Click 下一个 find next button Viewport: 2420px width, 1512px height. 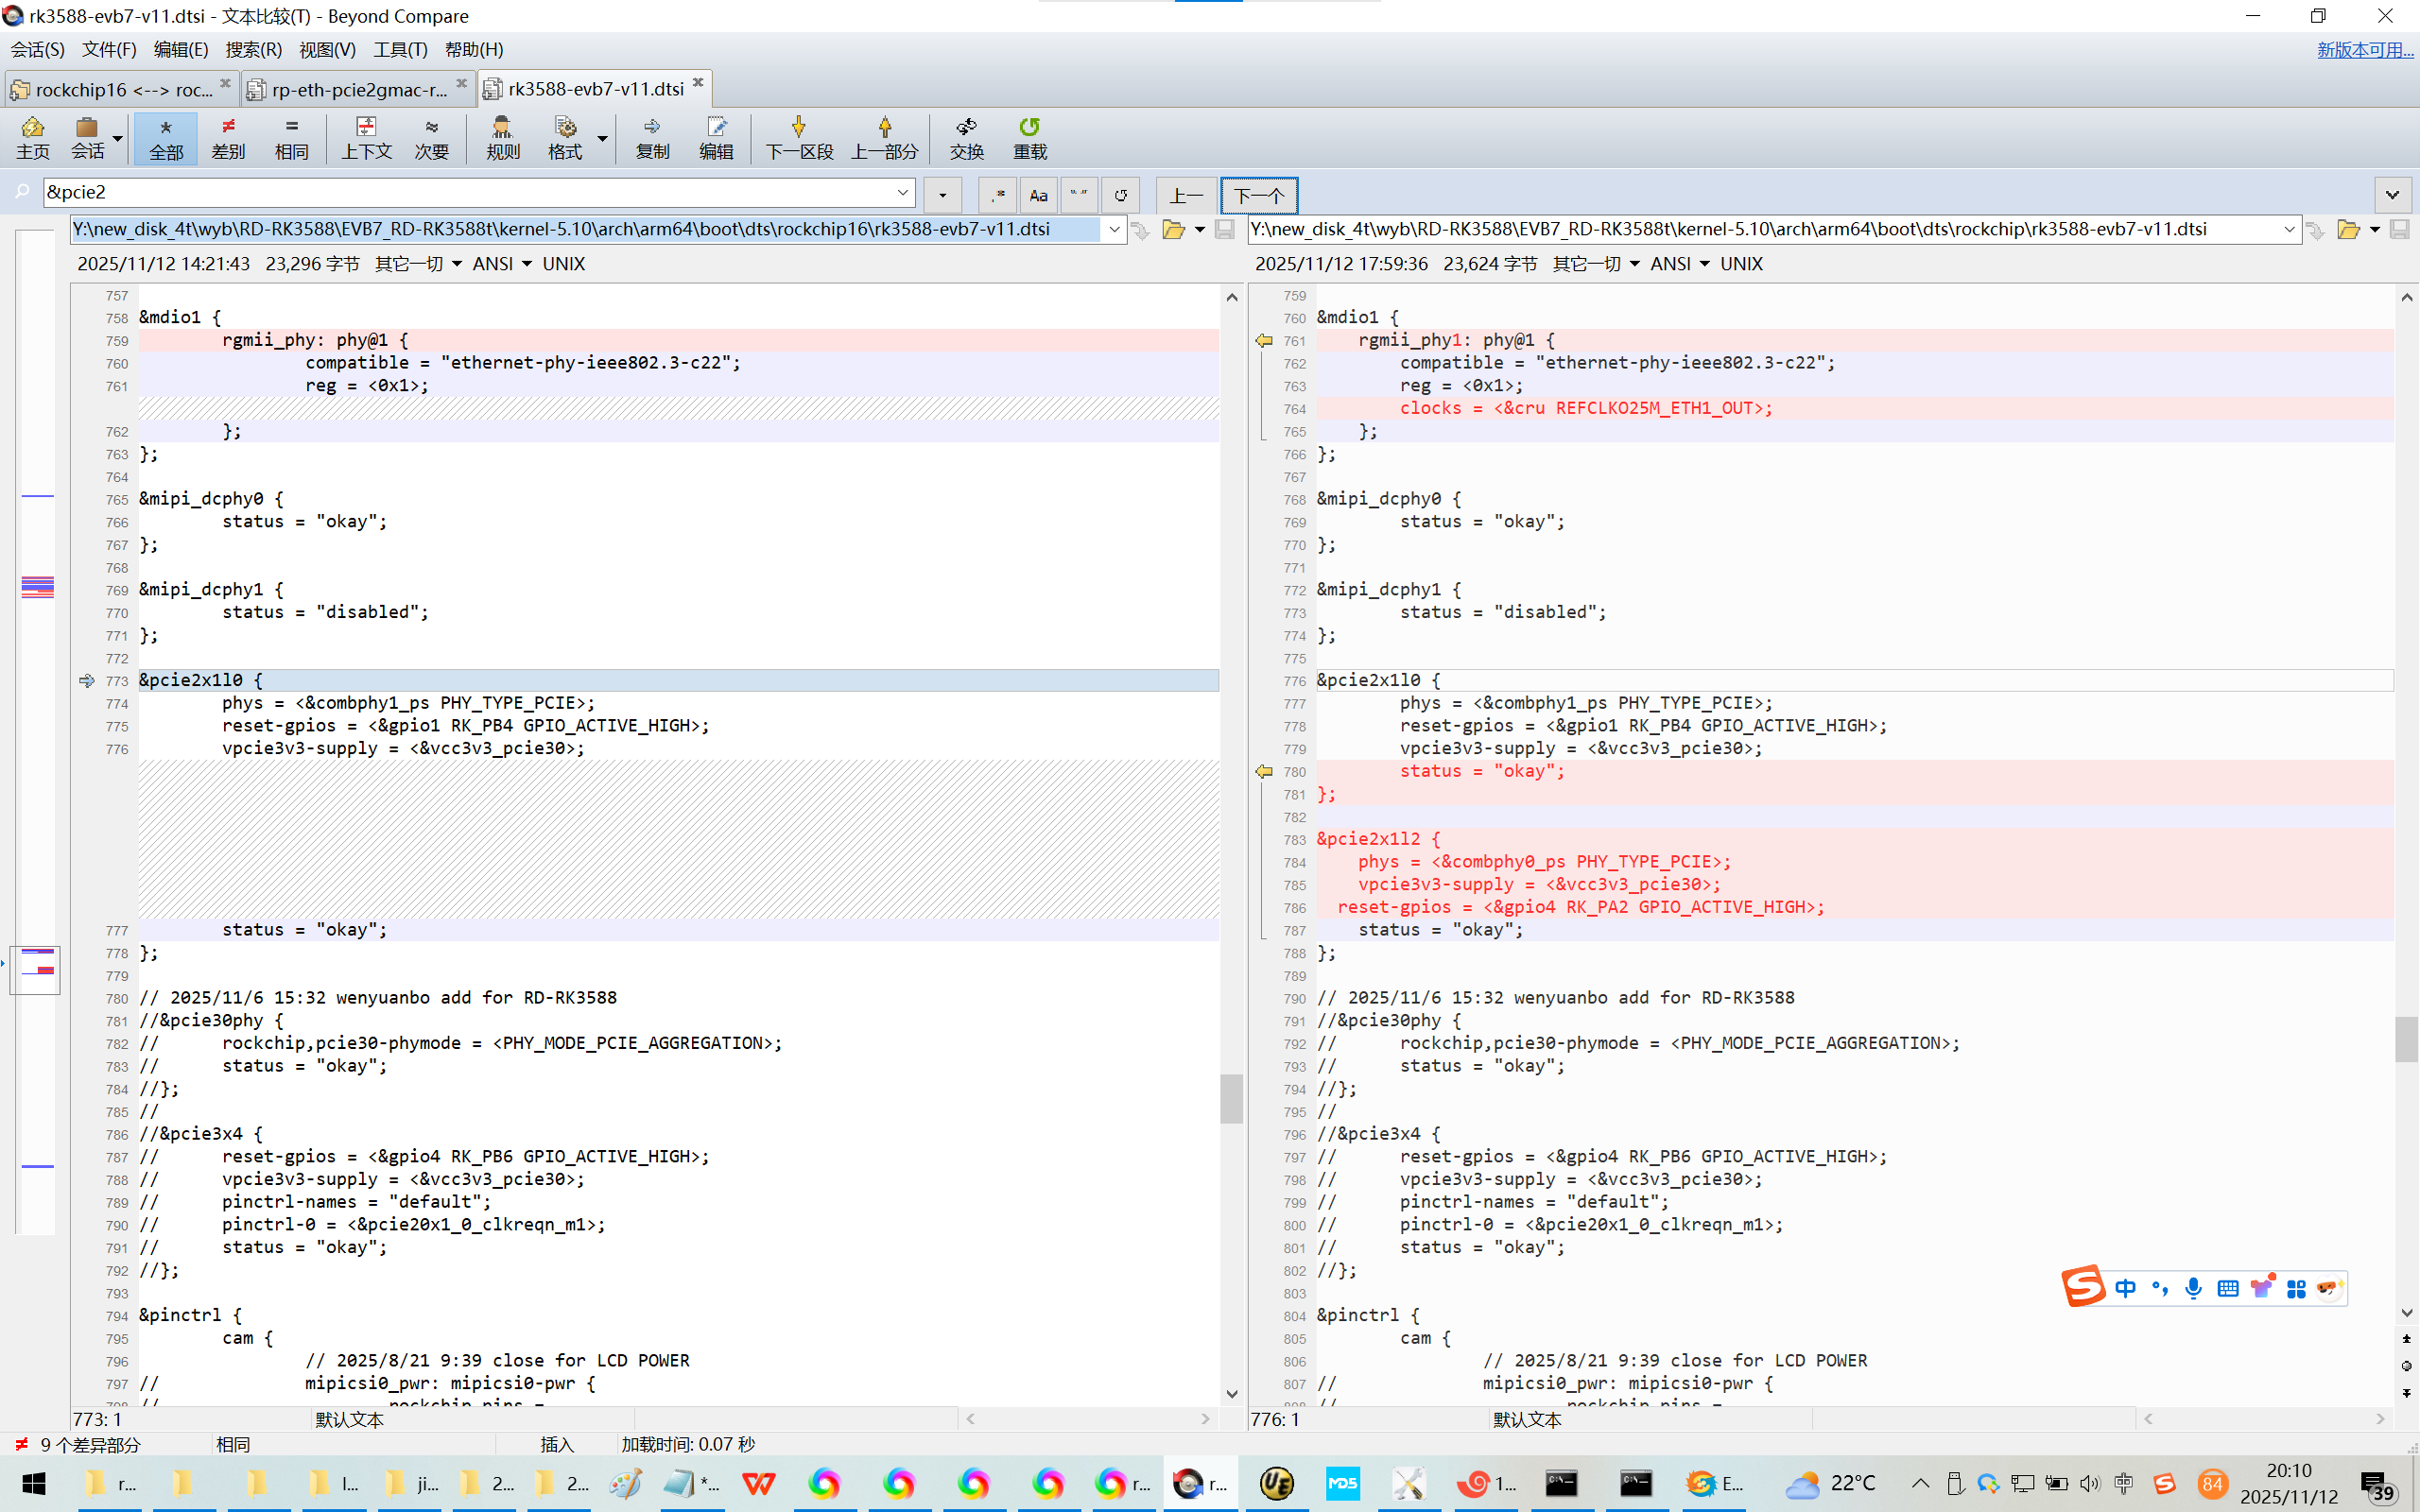(1258, 195)
